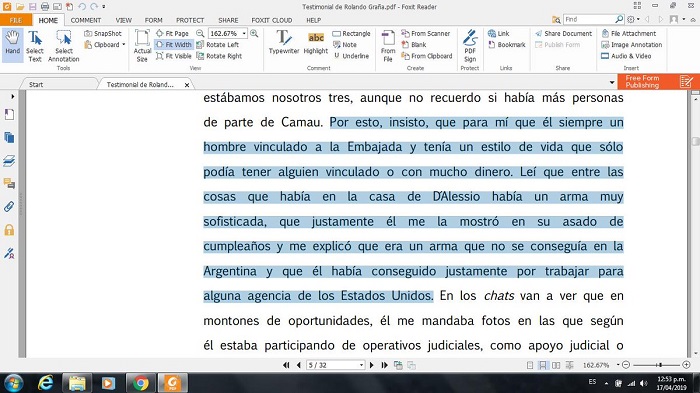Open PDF Sign tool
The height and width of the screenshot is (393, 700).
pyautogui.click(x=470, y=46)
